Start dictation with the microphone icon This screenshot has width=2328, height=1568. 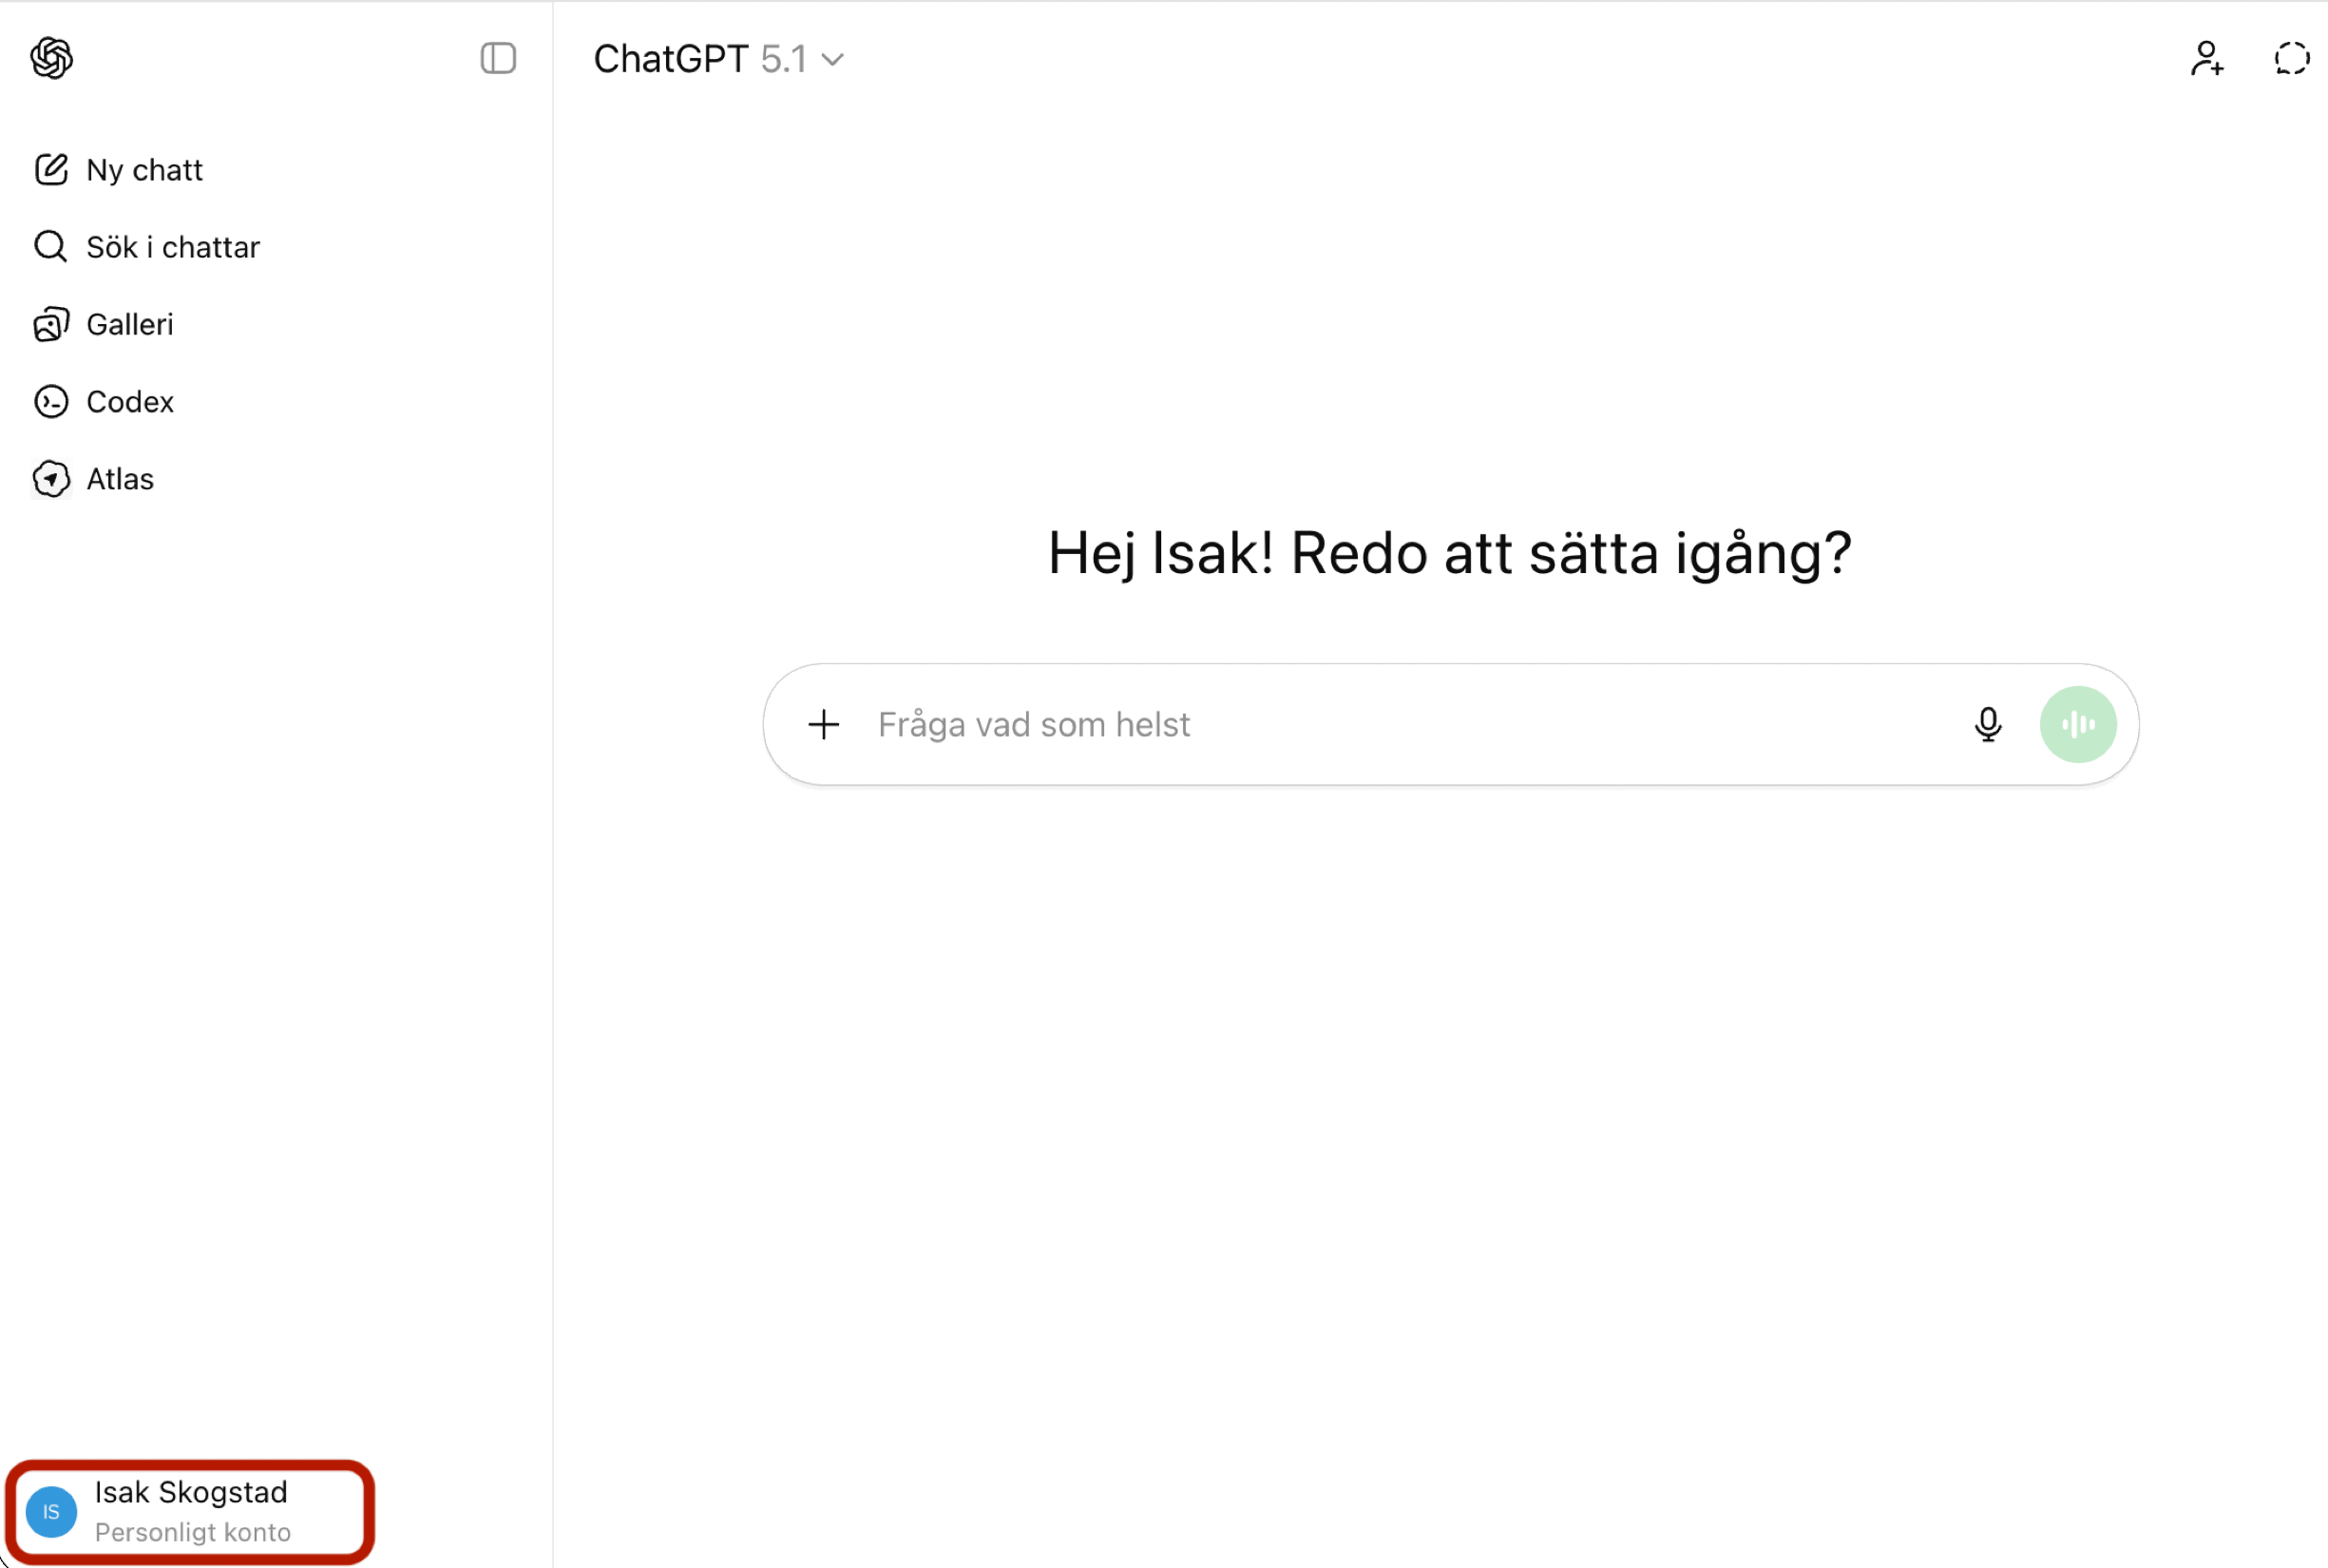(x=1988, y=724)
